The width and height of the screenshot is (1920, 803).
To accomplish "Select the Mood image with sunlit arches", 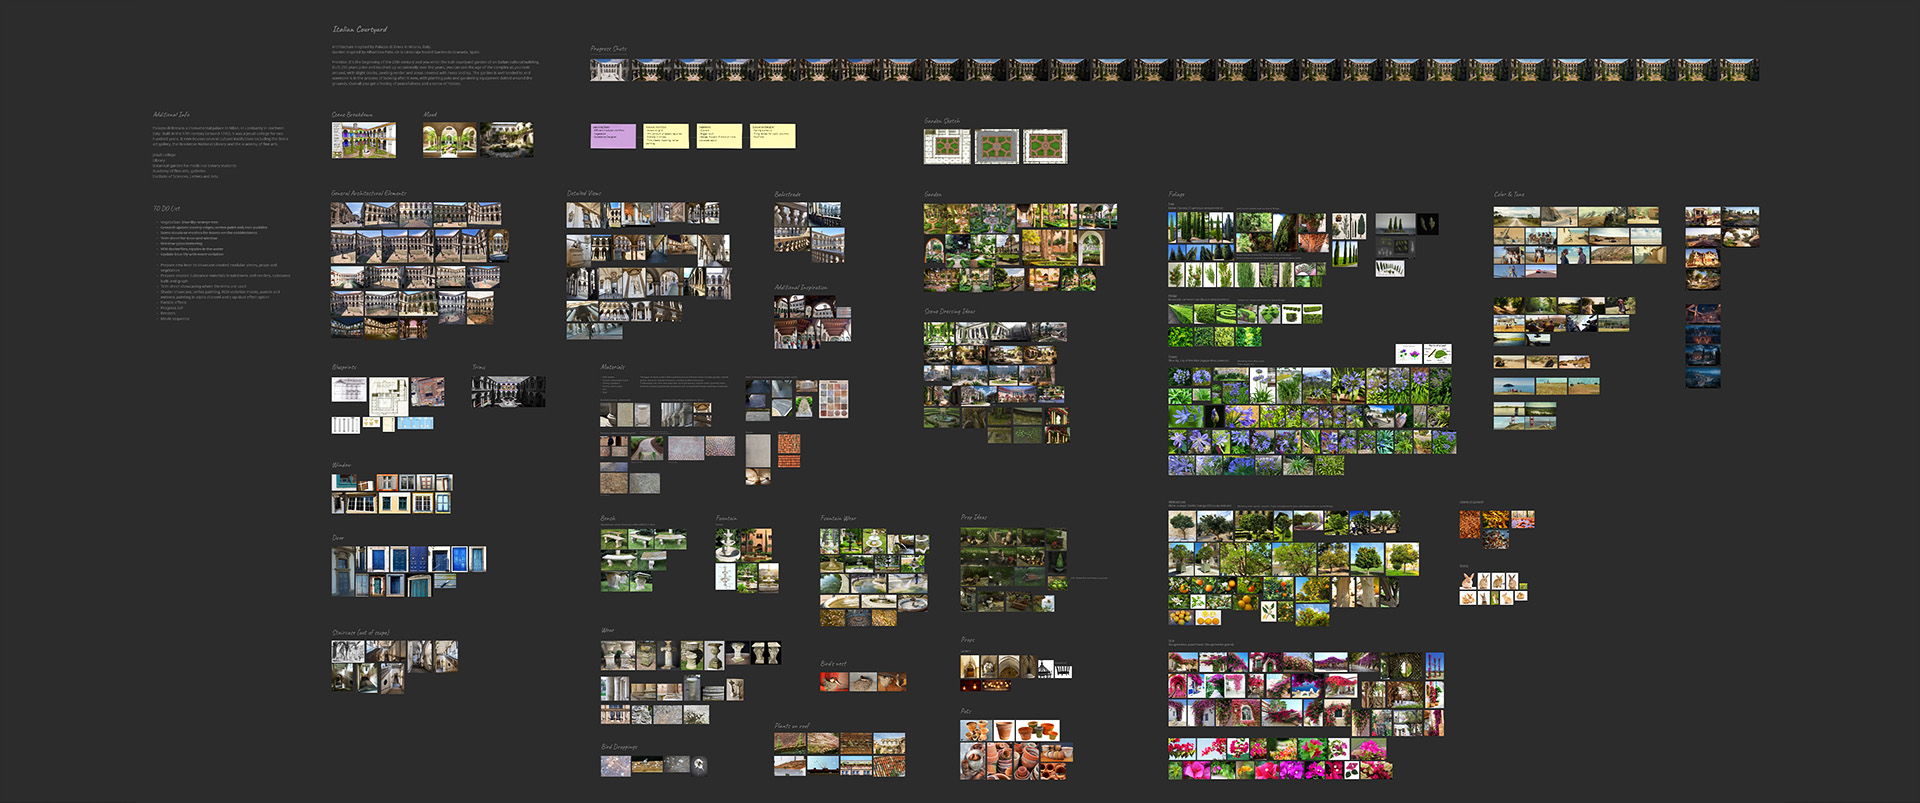I will tap(450, 140).
